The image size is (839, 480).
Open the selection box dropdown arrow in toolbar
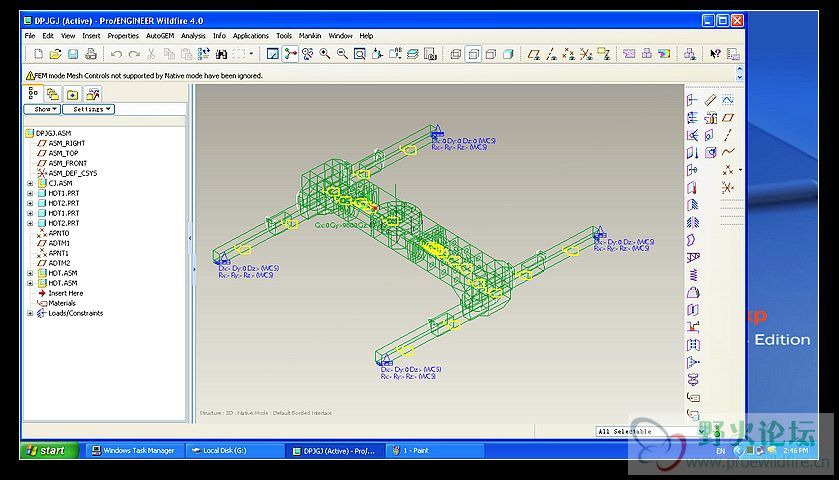[x=251, y=54]
